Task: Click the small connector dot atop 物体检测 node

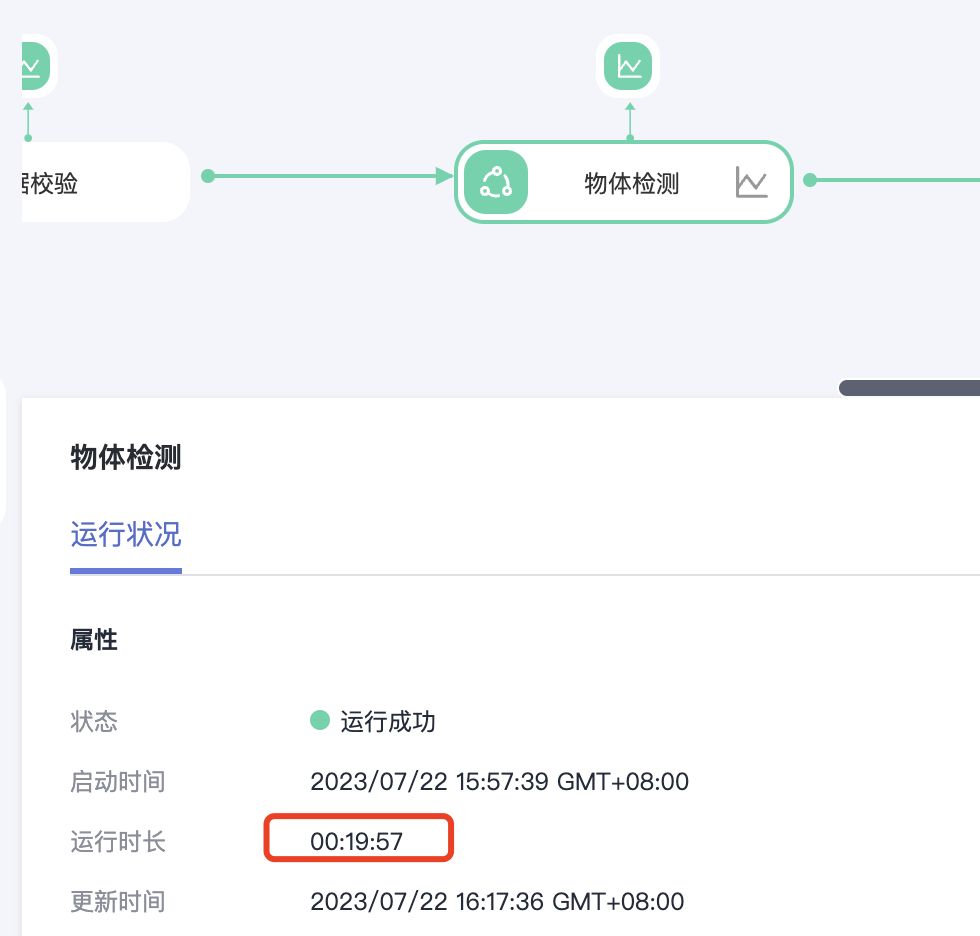Action: pyautogui.click(x=629, y=135)
